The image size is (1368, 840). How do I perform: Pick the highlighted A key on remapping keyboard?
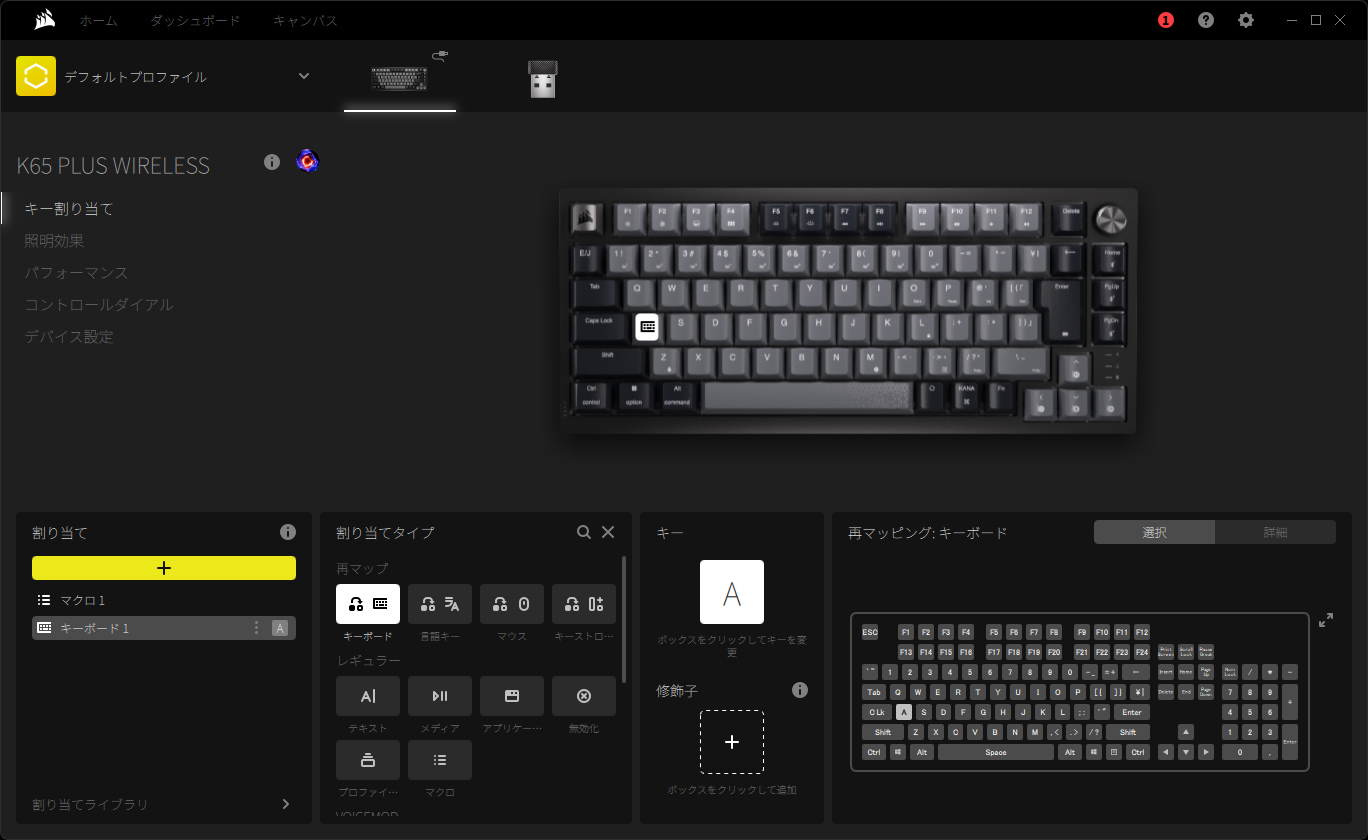(x=904, y=712)
